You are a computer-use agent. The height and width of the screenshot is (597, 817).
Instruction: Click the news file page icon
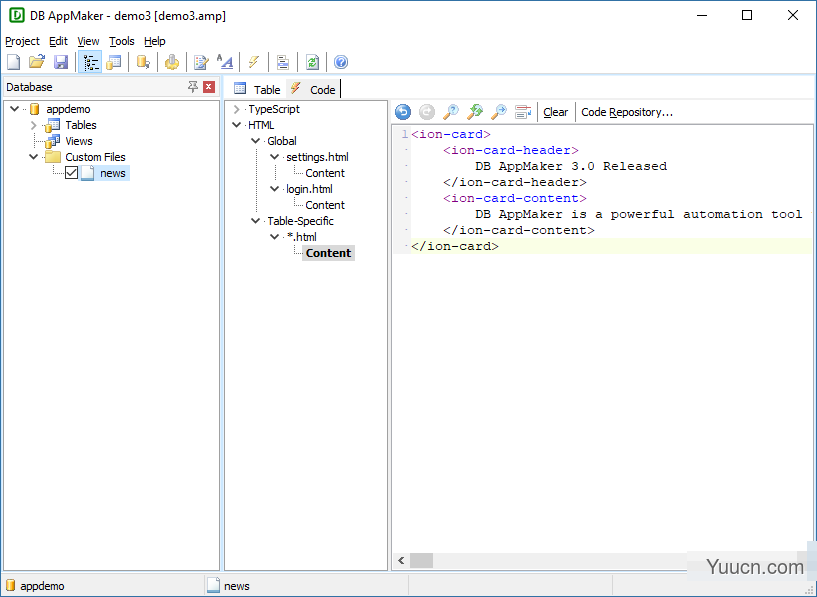tap(88, 173)
